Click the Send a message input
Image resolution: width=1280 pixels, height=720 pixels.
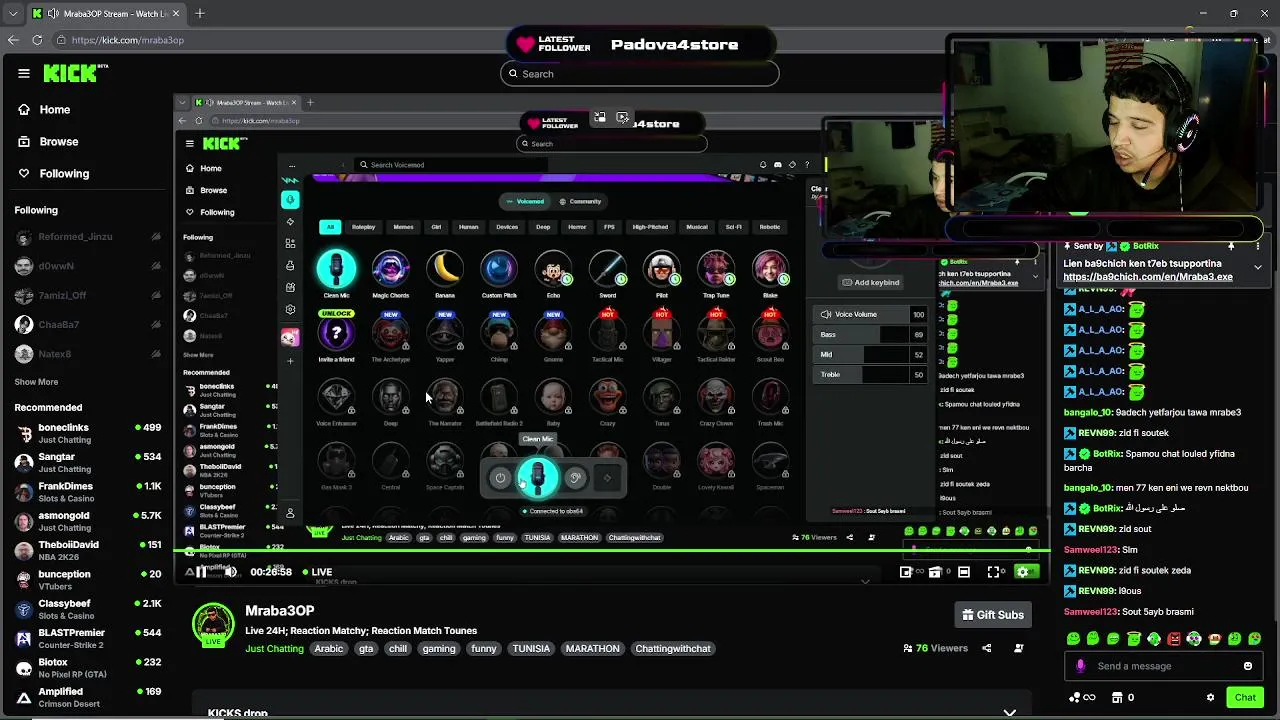(1164, 666)
